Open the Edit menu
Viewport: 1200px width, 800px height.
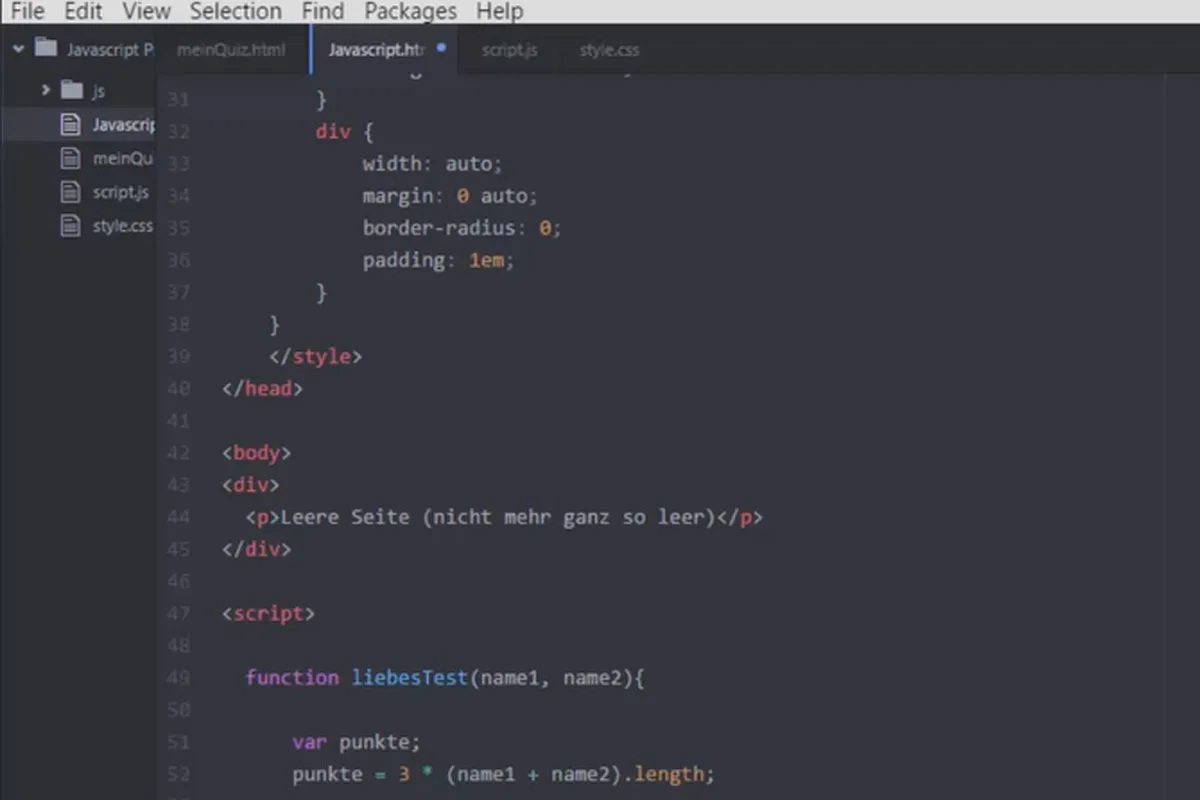(84, 12)
